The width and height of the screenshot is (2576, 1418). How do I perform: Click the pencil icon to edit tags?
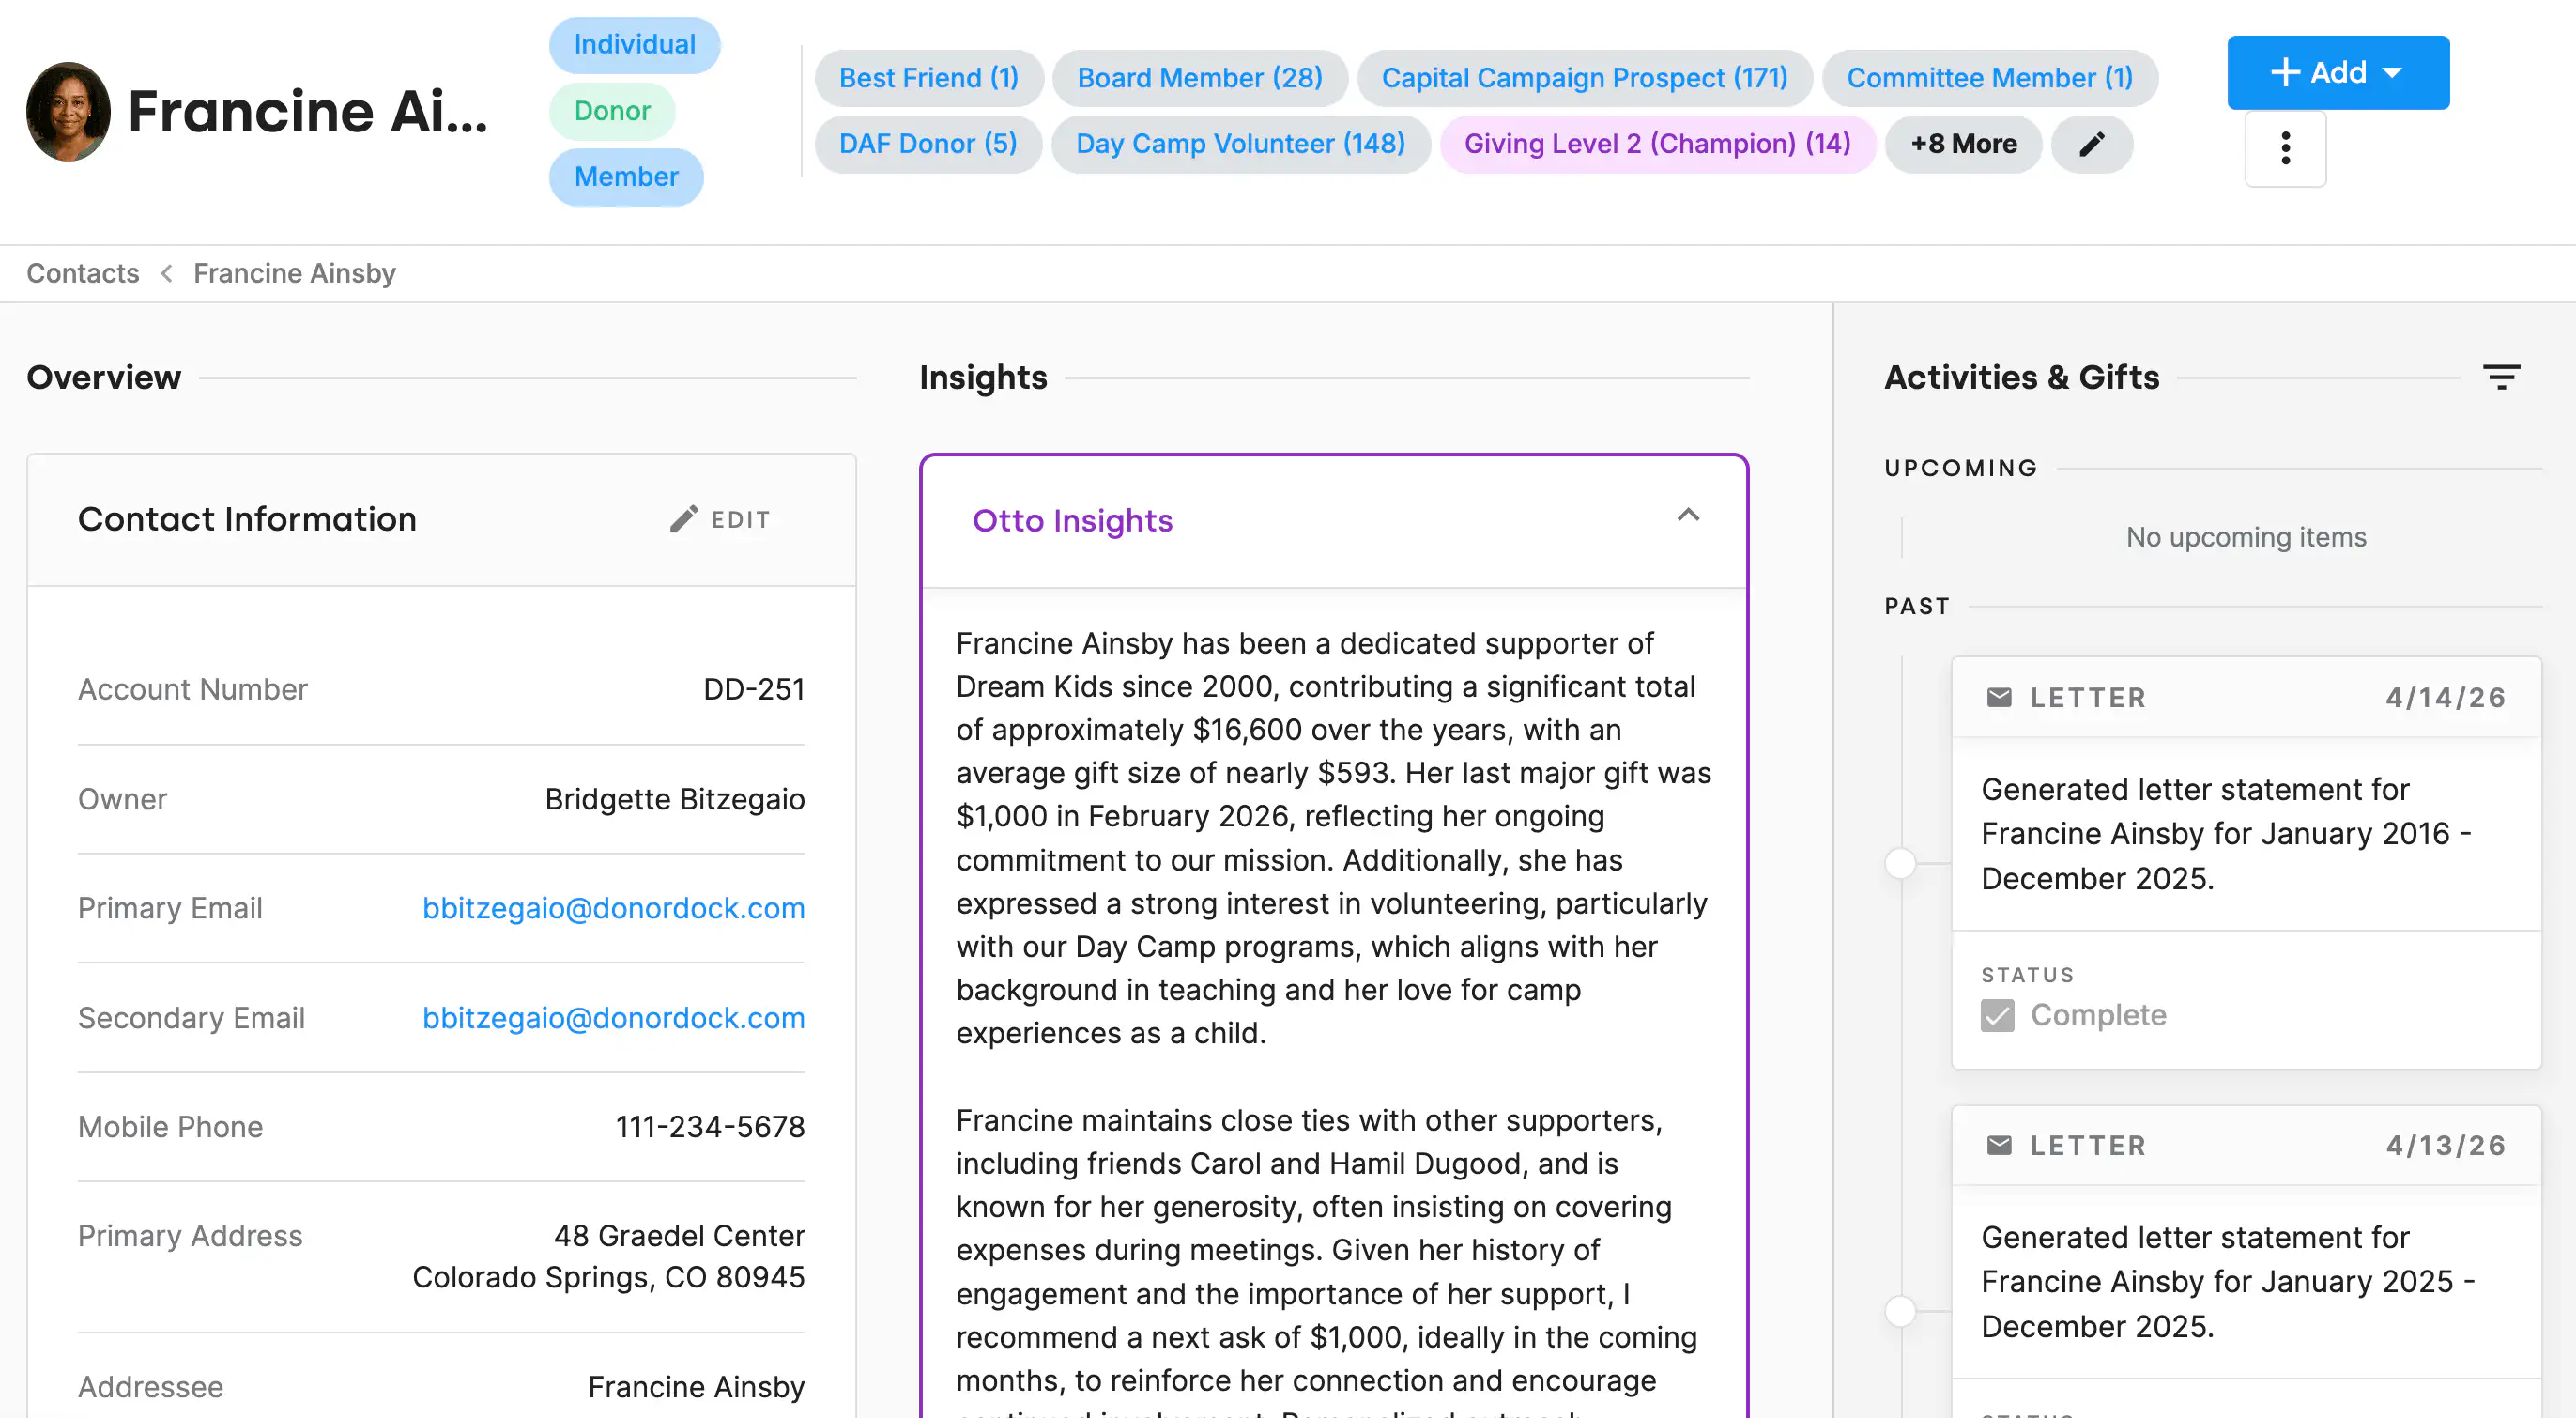[2091, 144]
